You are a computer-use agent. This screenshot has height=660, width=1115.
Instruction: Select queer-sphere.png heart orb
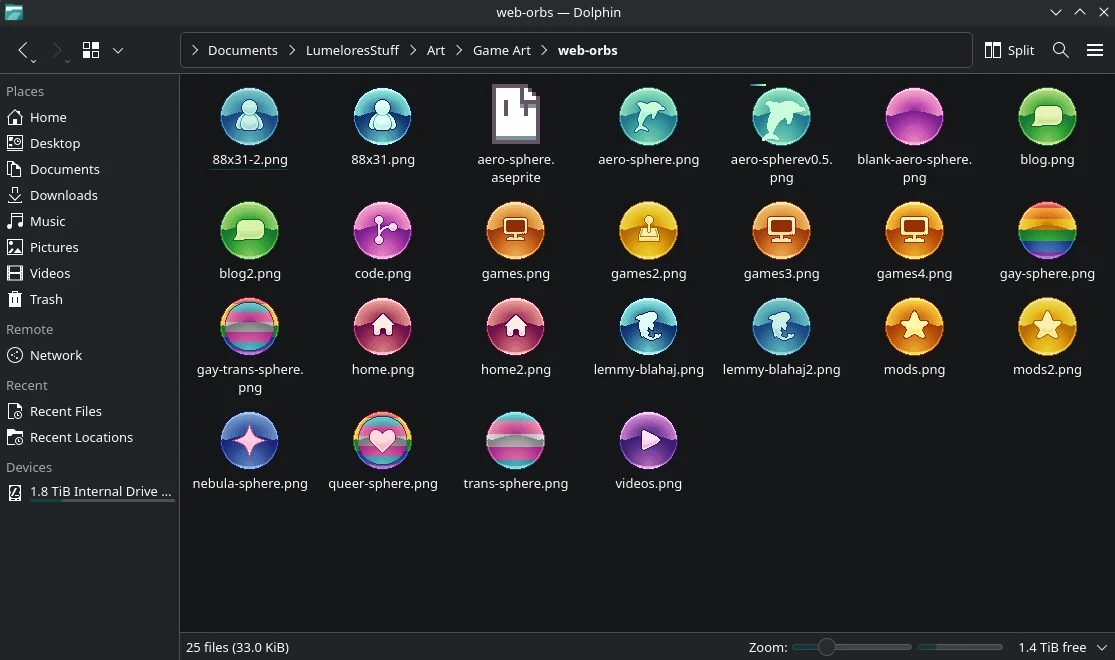pos(383,440)
